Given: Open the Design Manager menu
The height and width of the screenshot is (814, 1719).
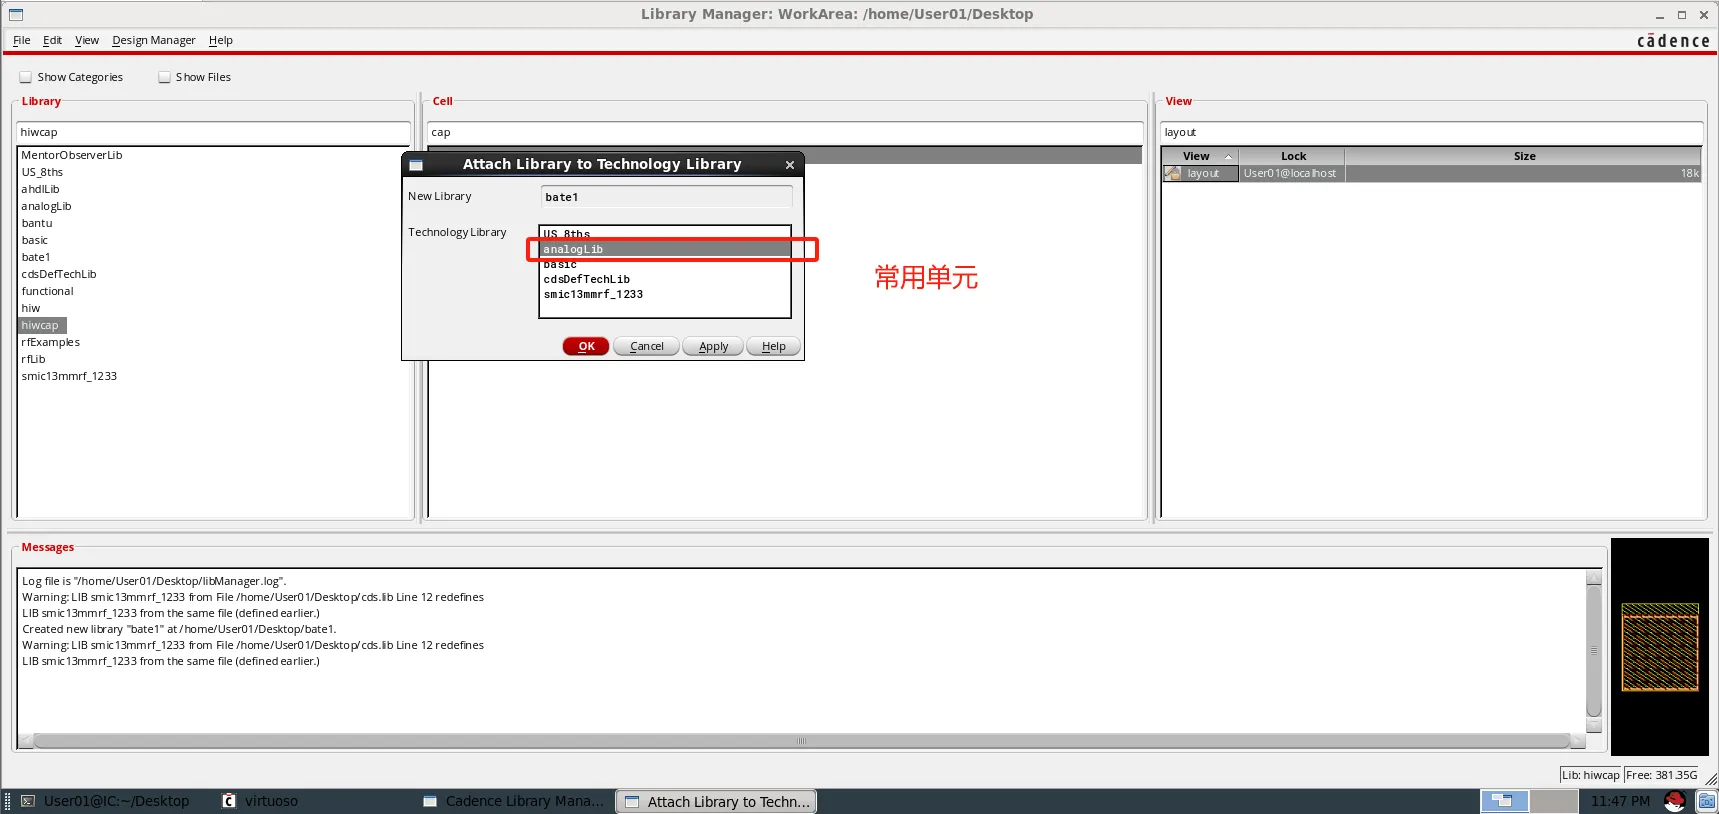Looking at the screenshot, I should tap(153, 40).
